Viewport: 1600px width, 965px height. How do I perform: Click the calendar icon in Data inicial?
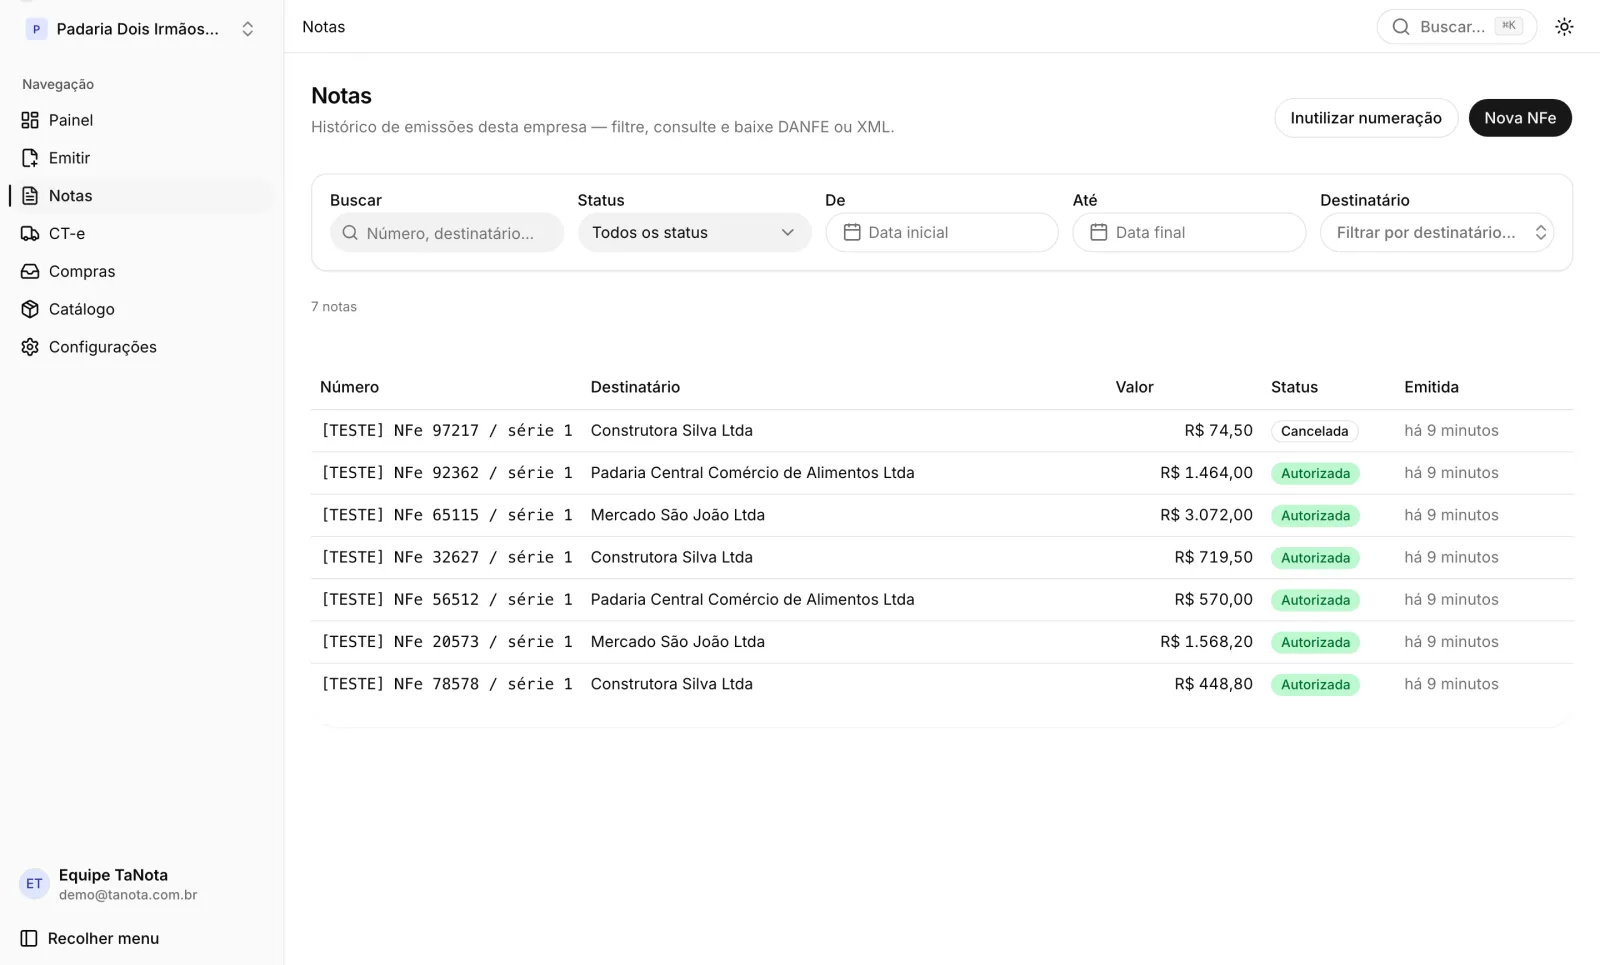[x=852, y=232]
